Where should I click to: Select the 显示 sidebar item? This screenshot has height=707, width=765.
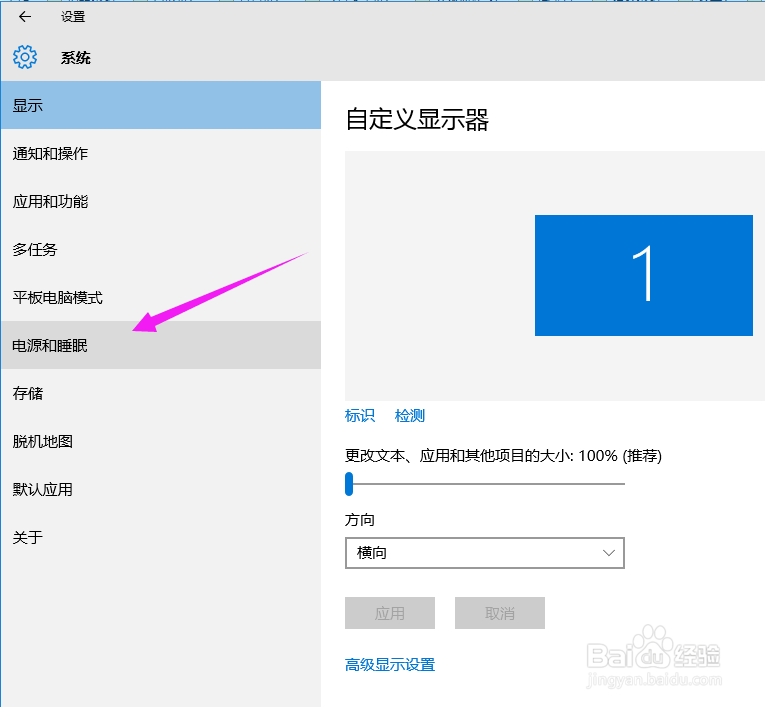(x=161, y=105)
